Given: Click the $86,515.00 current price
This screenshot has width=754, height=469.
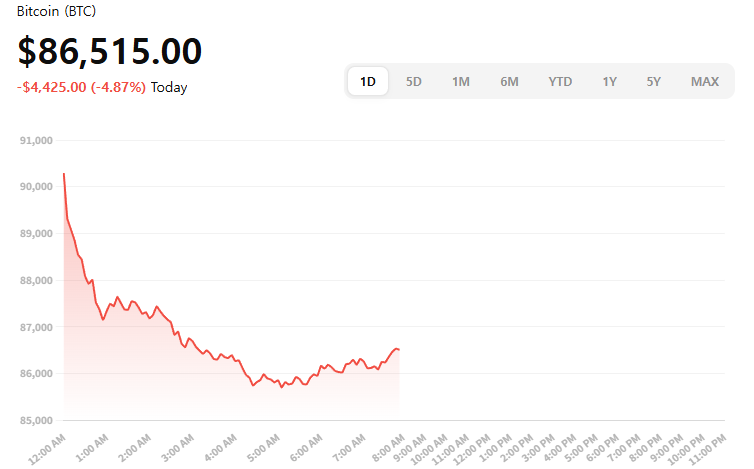Looking at the screenshot, I should (x=109, y=51).
